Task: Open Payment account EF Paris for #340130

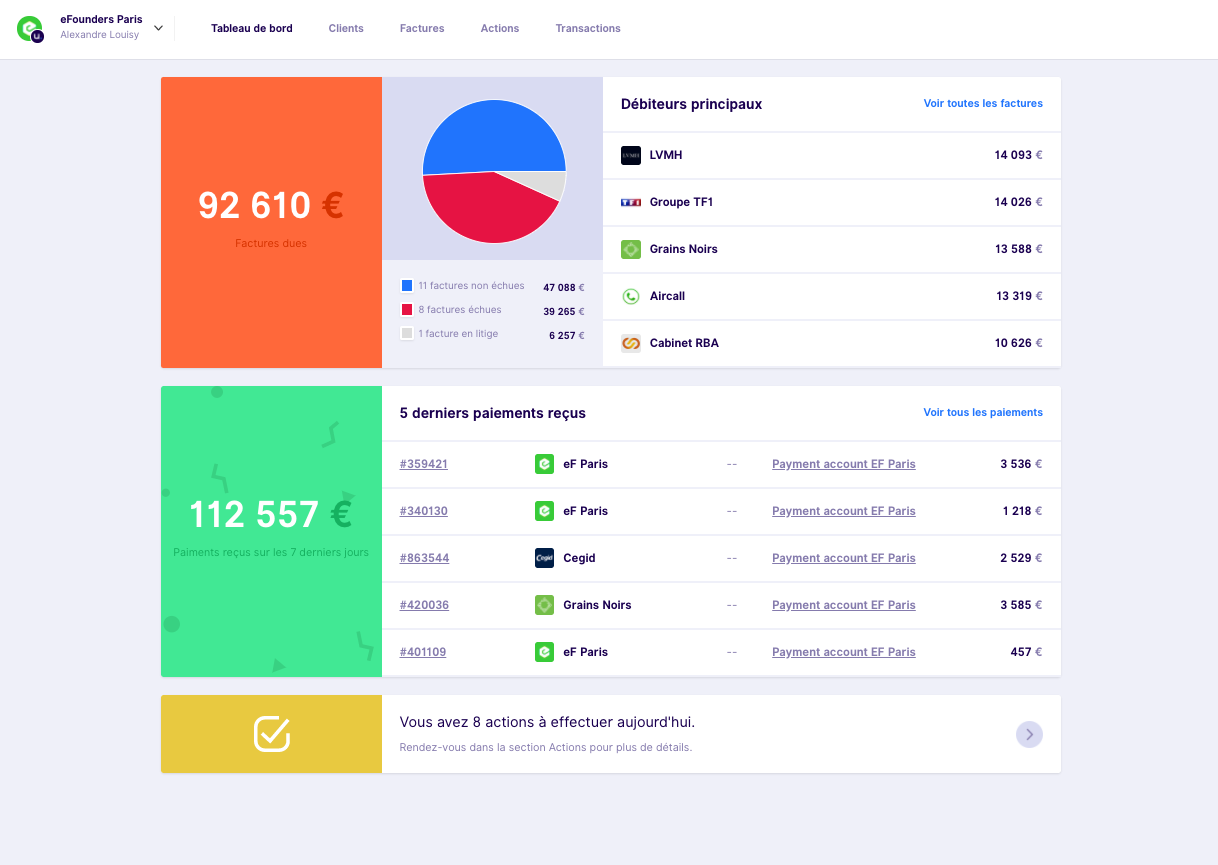Action: [844, 511]
